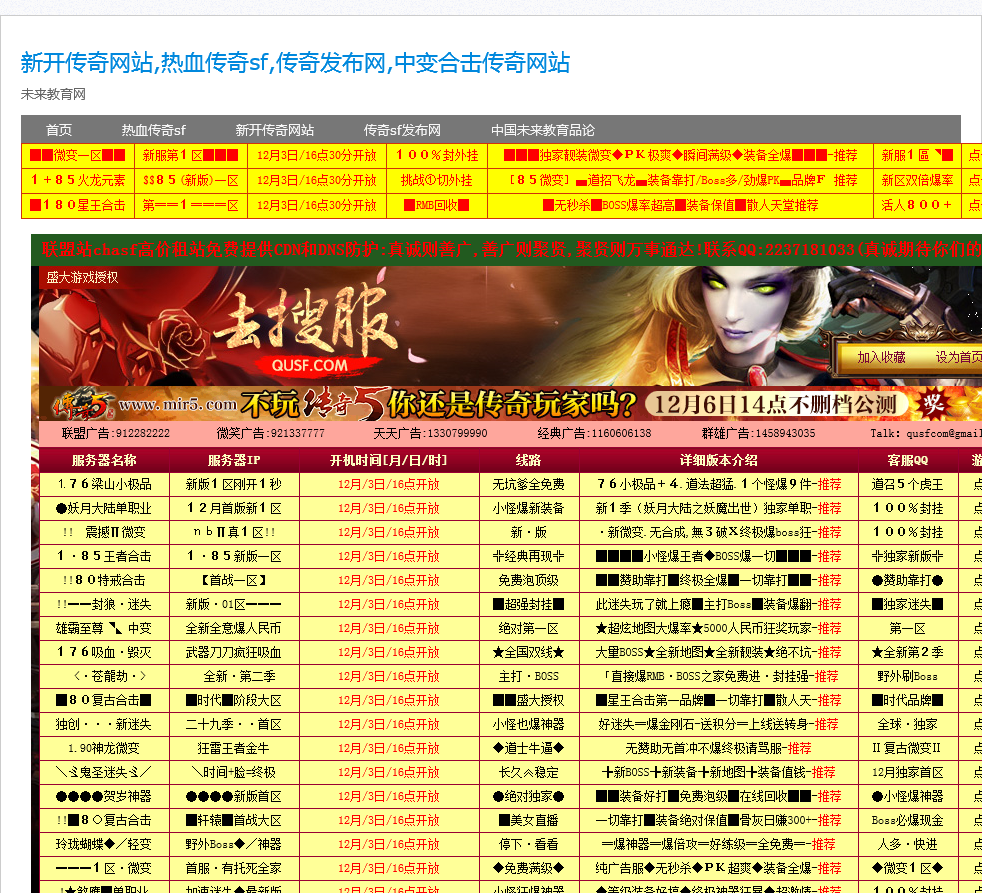Click the 活人800+ ad cell
This screenshot has width=982, height=893.
coord(917,205)
